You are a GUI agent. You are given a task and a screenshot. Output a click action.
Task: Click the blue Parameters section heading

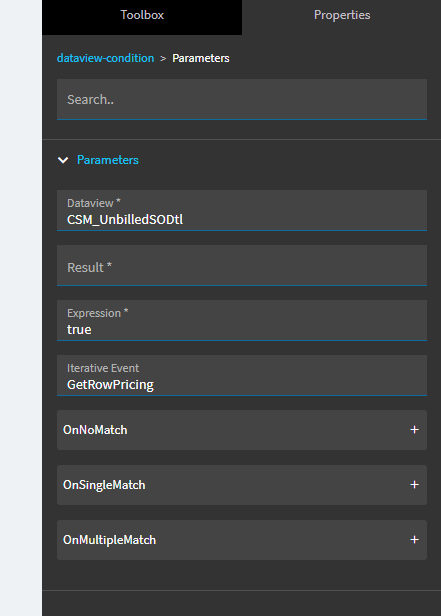108,160
